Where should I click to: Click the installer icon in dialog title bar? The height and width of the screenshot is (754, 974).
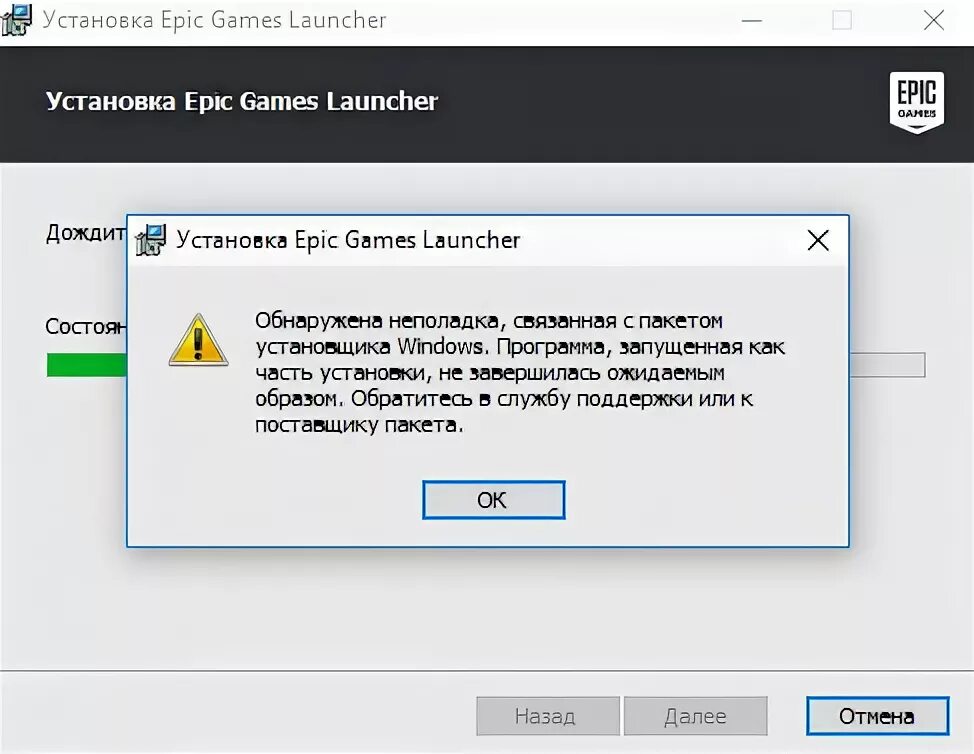pos(151,240)
